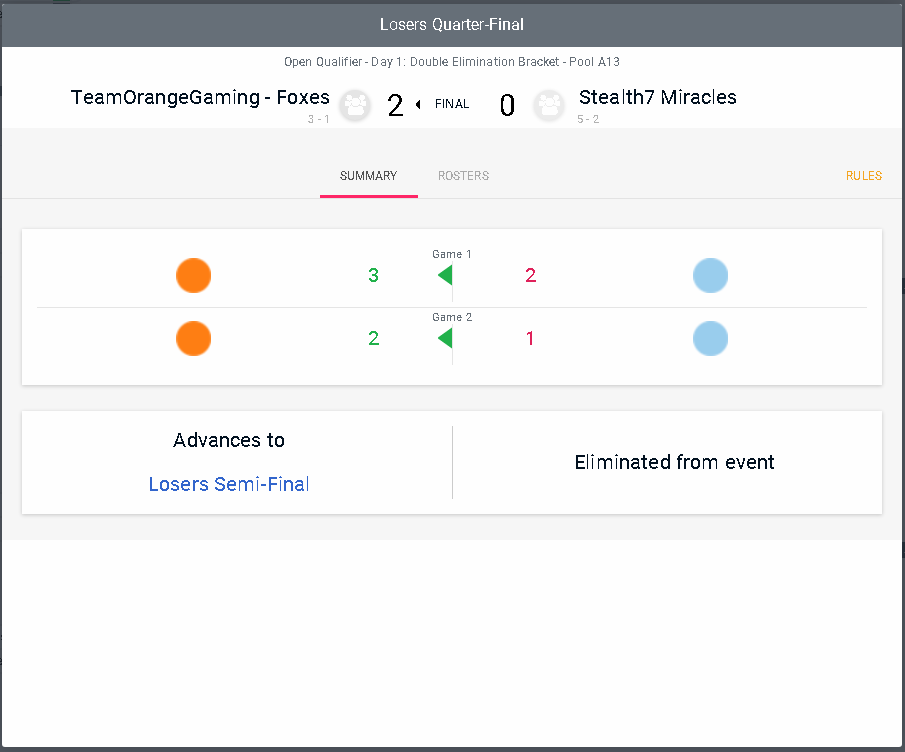Open the Rules link
This screenshot has width=905, height=752.
[863, 176]
